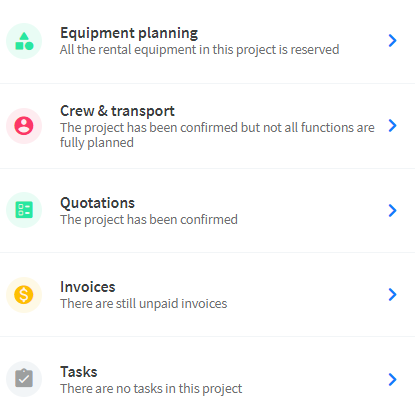
Task: Click 'There are no tasks in this project'
Action: (x=151, y=389)
